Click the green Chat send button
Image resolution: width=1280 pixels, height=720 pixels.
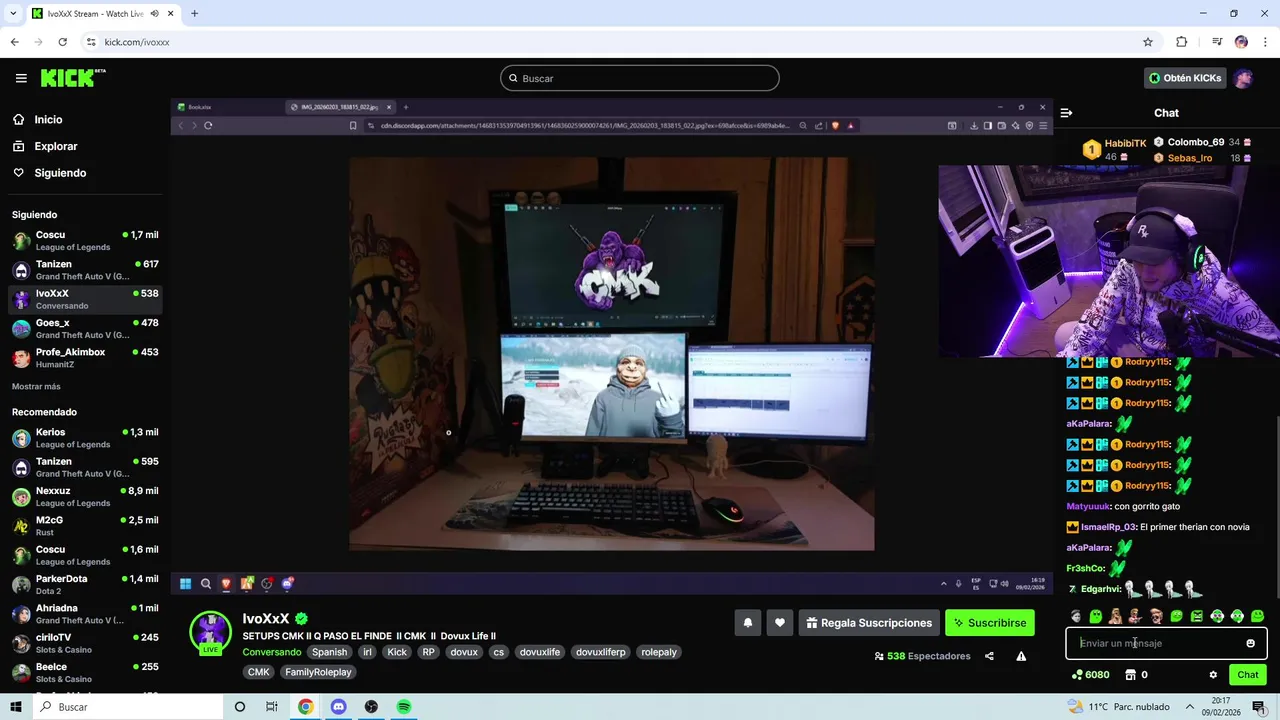pos(1248,675)
